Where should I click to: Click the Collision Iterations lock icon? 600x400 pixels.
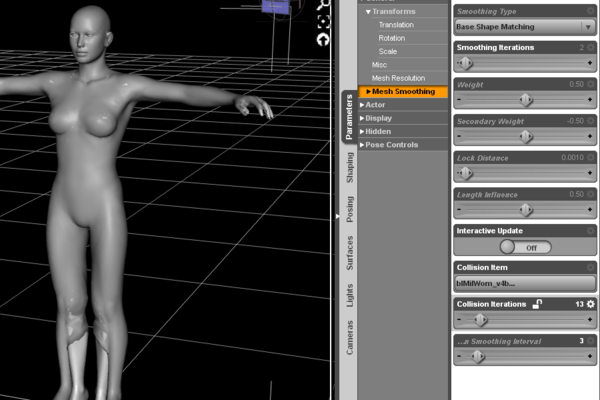point(537,304)
